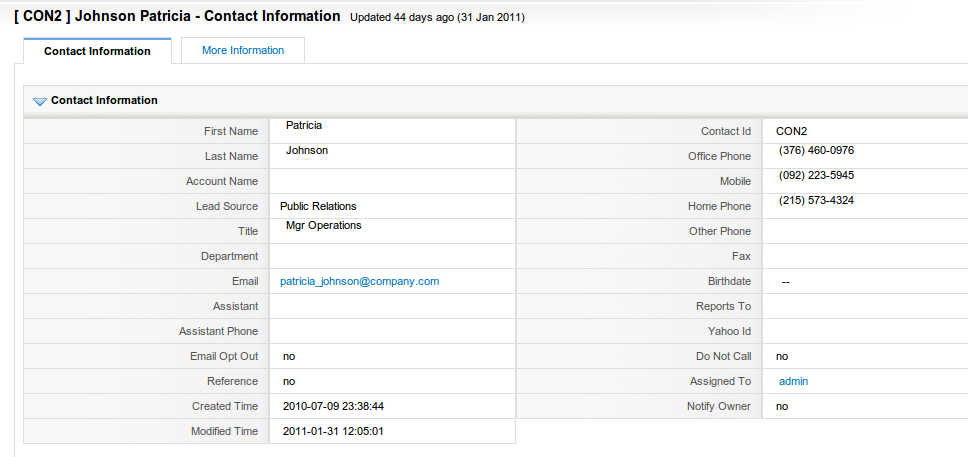968x457 pixels.
Task: Click the Notify Owner value
Action: [x=782, y=407]
